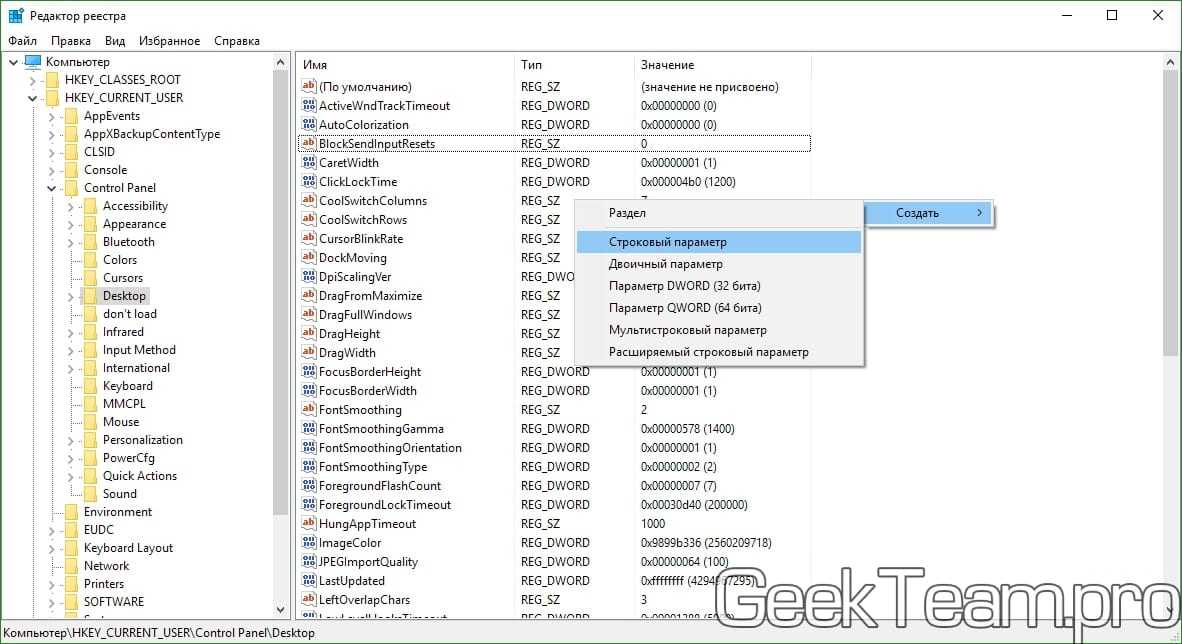Click the AppEvents folder icon

click(71, 115)
